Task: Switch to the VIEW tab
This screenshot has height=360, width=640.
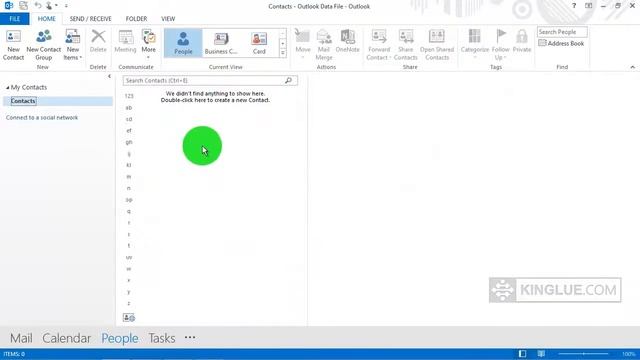Action: [x=168, y=19]
